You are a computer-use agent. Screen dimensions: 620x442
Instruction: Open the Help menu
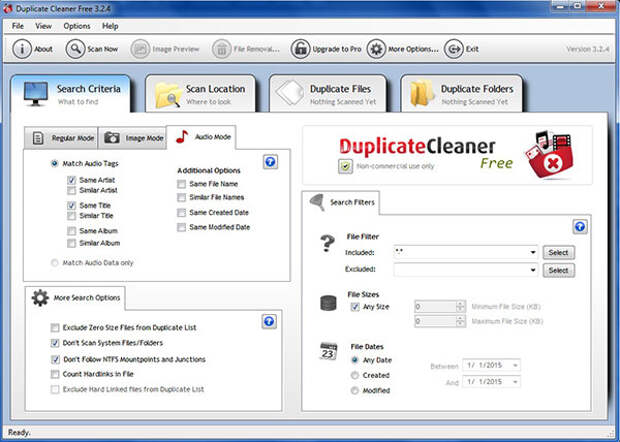tap(110, 26)
